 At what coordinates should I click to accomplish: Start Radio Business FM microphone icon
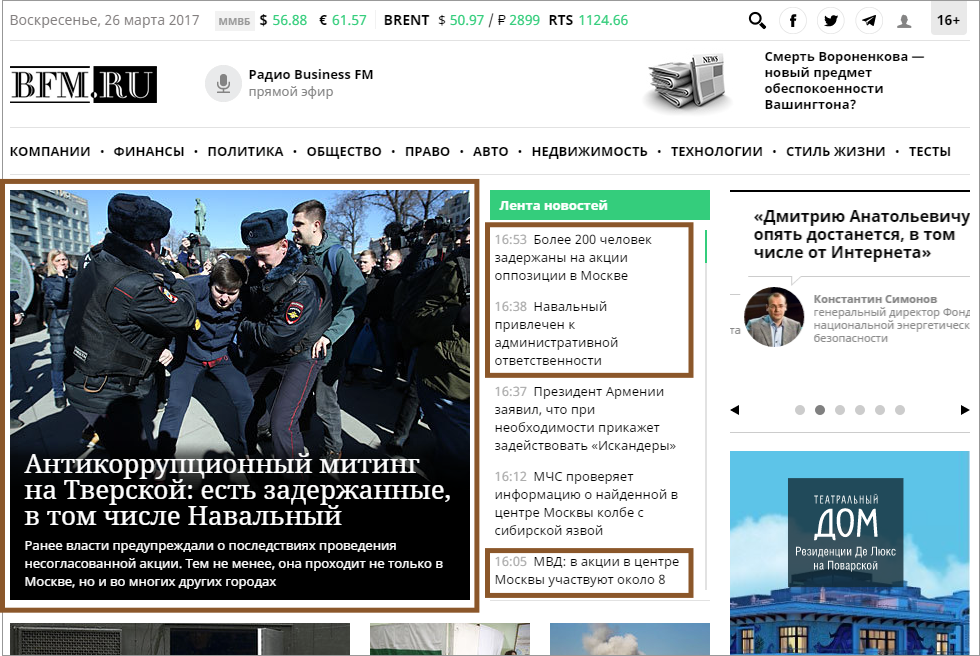pyautogui.click(x=223, y=83)
